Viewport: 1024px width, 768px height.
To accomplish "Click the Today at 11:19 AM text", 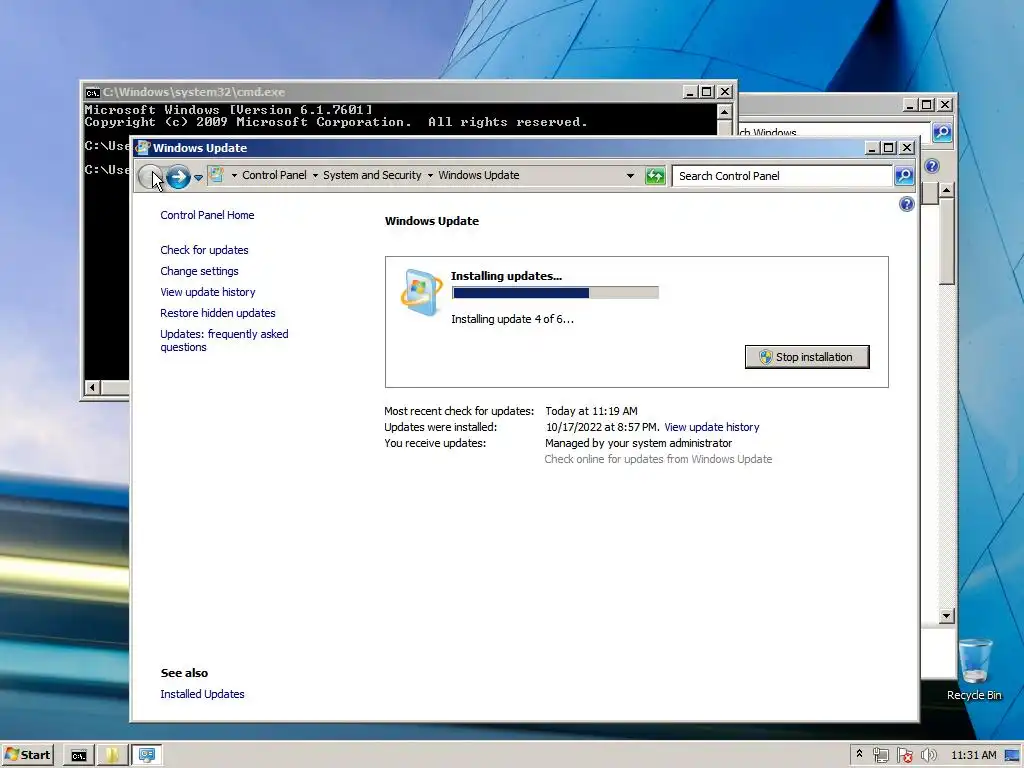I will coord(591,411).
